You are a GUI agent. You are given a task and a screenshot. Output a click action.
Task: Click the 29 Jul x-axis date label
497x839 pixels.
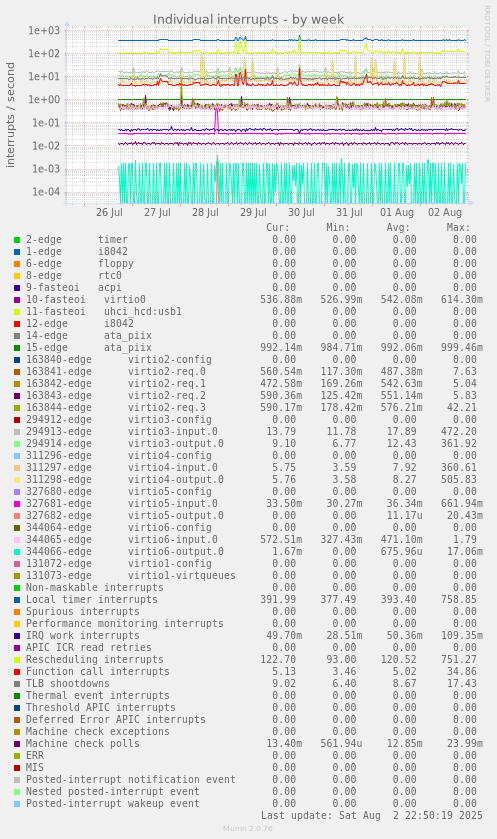pyautogui.click(x=254, y=212)
